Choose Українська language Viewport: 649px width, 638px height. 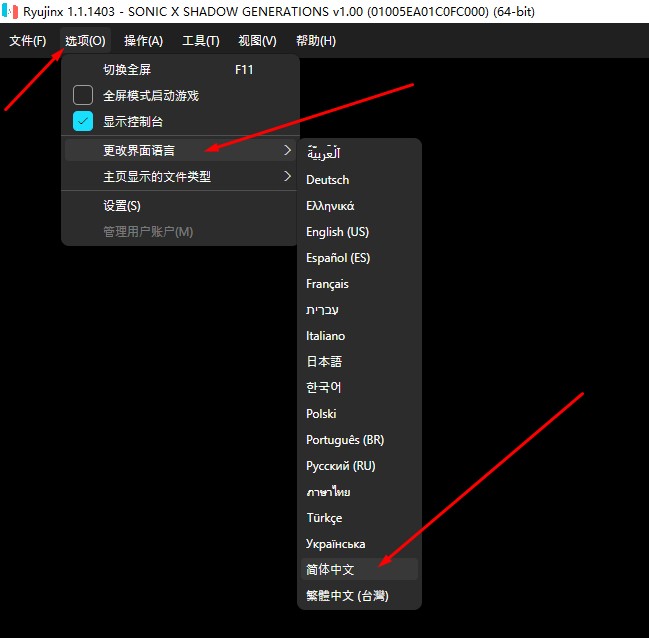click(x=359, y=544)
